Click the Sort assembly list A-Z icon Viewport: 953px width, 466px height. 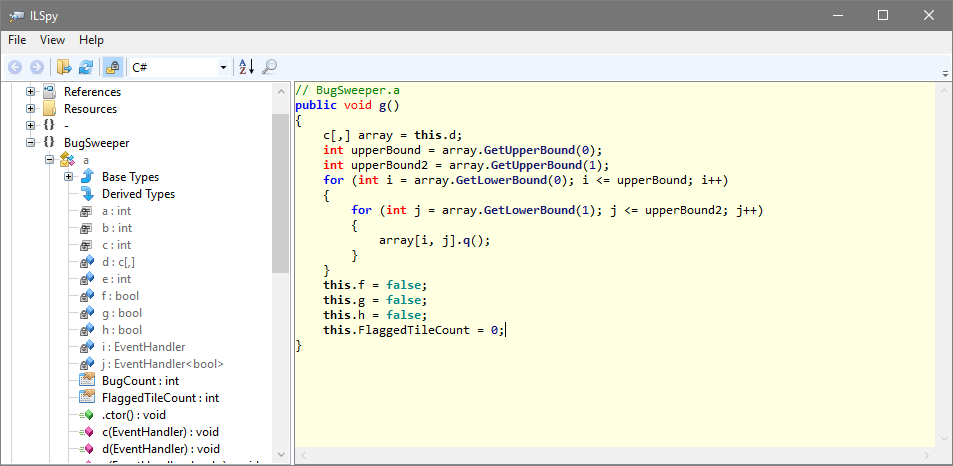click(x=246, y=67)
